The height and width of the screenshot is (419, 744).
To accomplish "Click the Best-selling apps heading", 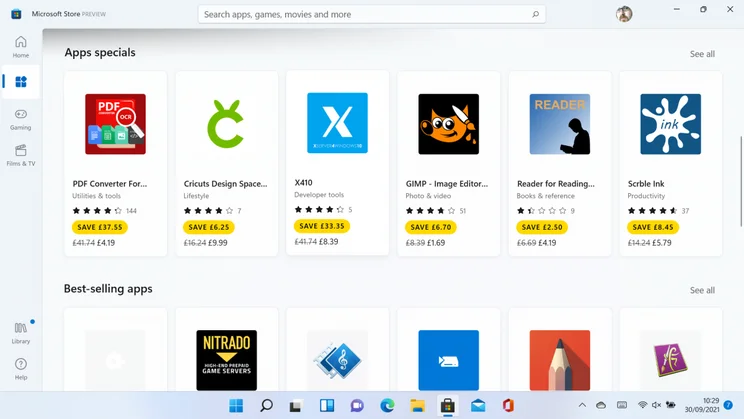I will [x=108, y=289].
